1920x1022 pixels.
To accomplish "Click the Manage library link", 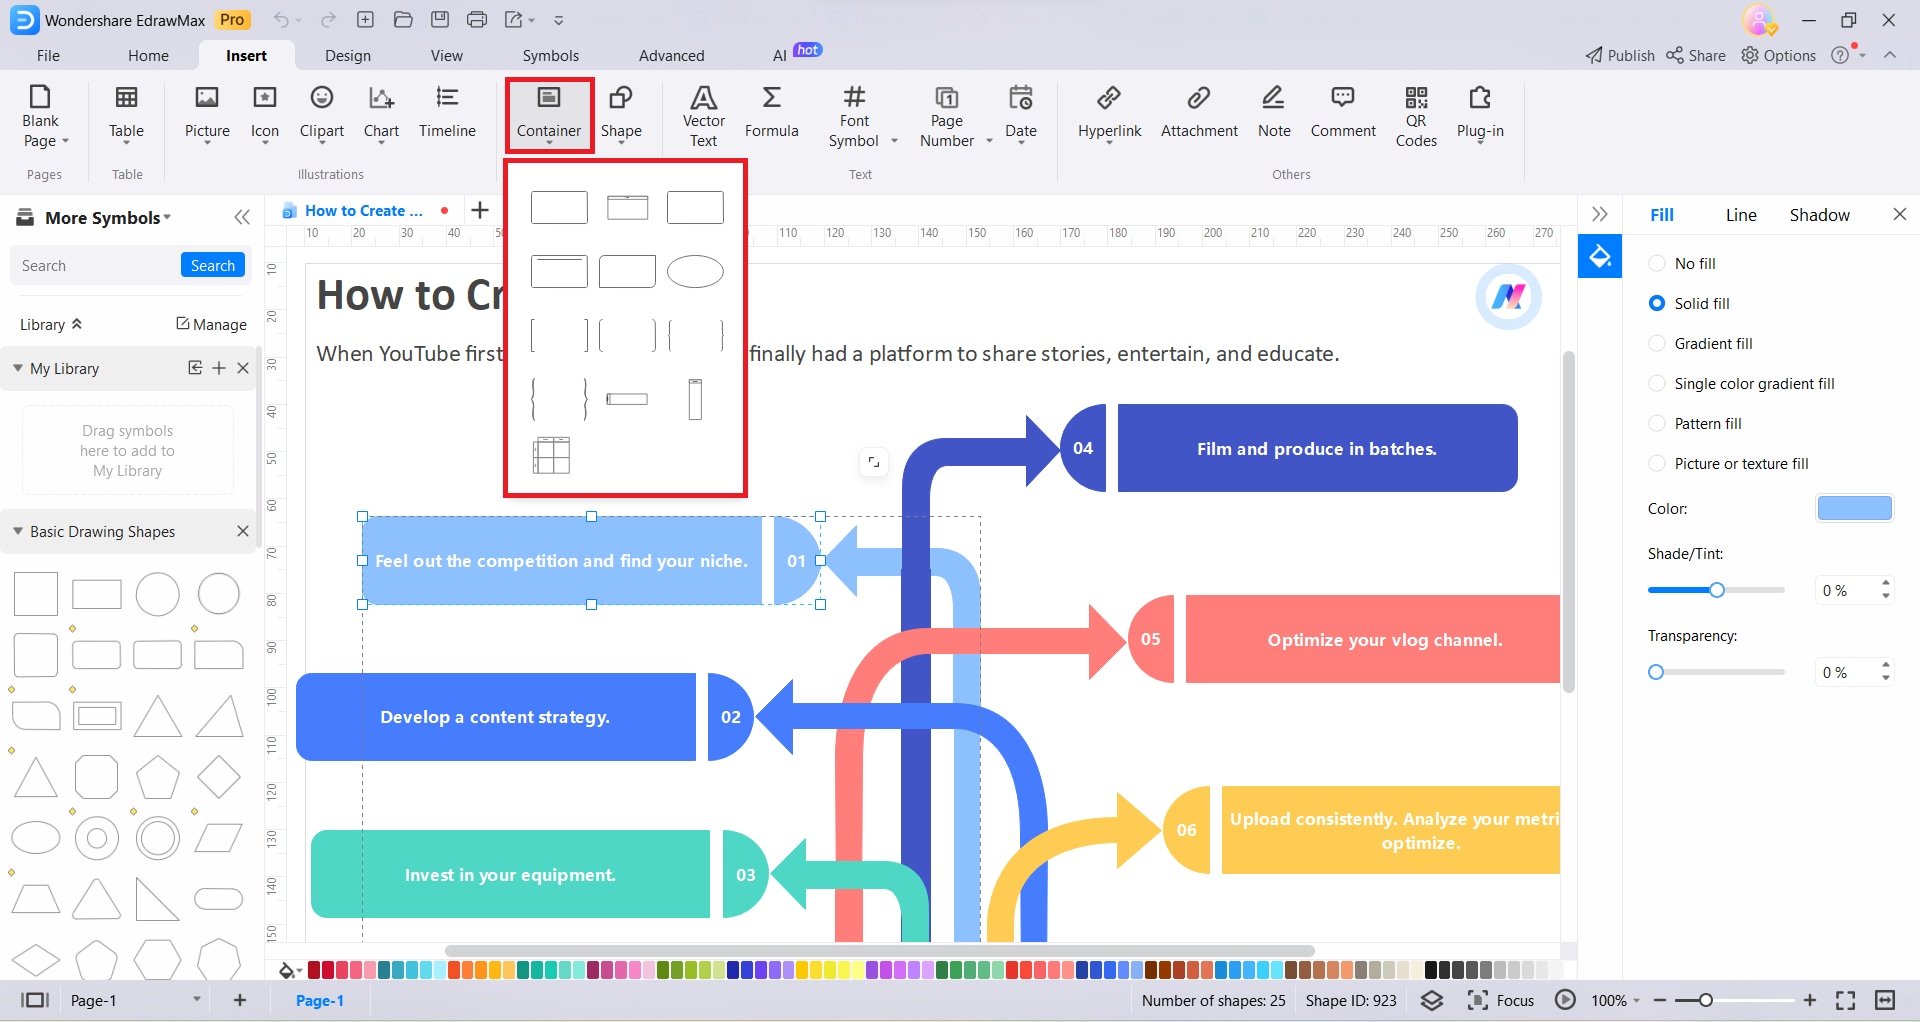I will click(x=211, y=324).
